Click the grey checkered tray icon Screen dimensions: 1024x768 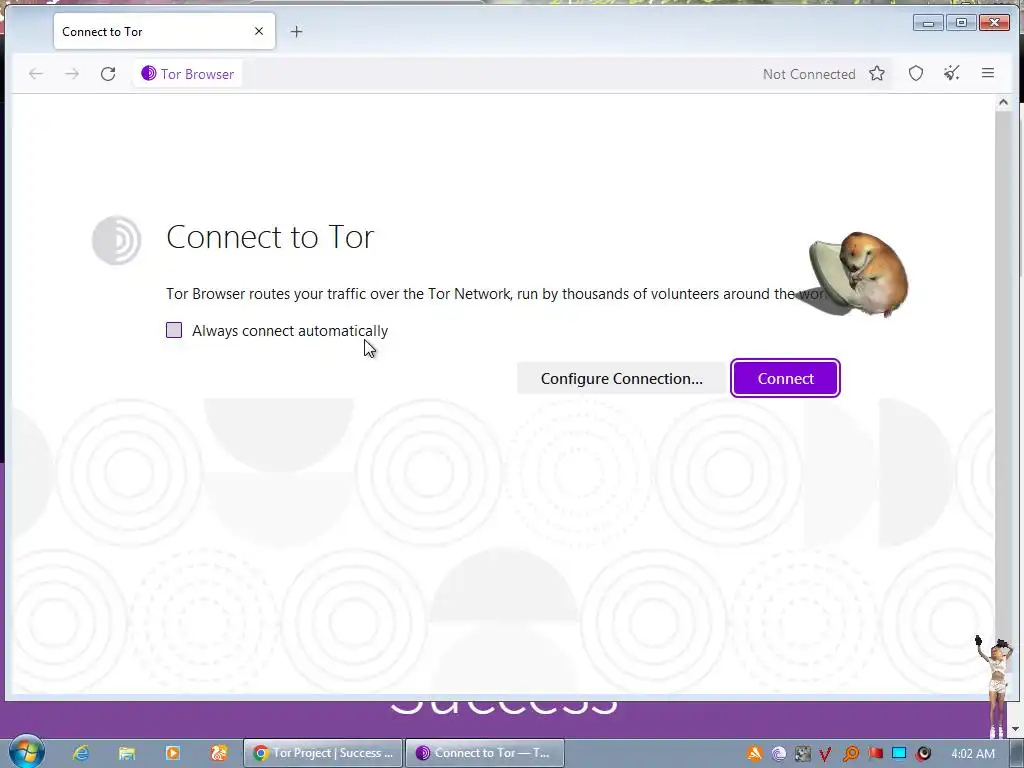click(803, 754)
